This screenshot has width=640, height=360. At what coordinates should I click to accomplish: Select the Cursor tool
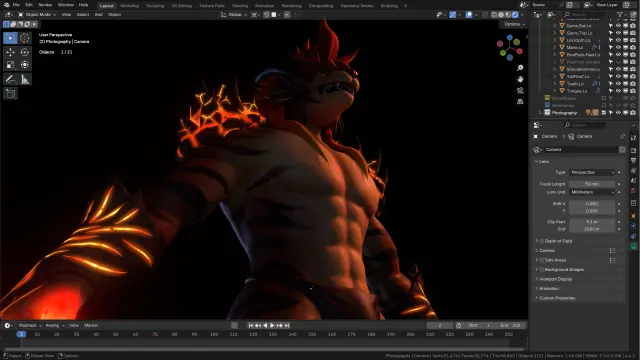click(x=24, y=38)
